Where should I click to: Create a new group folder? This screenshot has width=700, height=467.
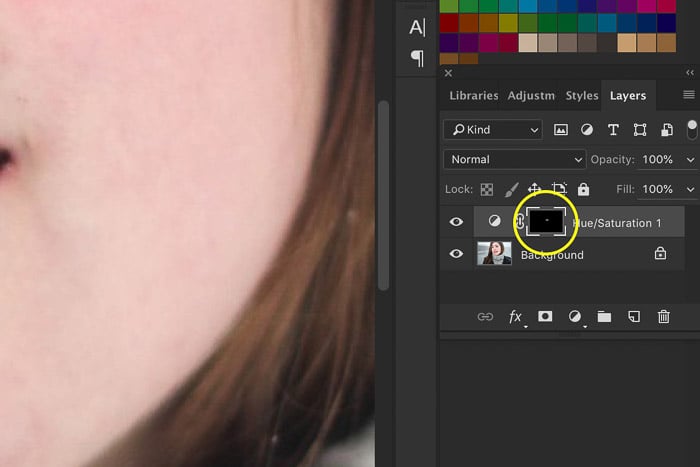coord(604,317)
